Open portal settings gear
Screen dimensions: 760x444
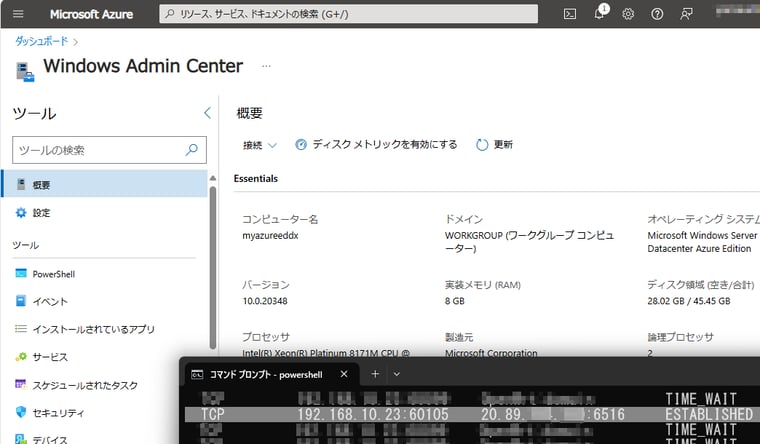point(628,14)
